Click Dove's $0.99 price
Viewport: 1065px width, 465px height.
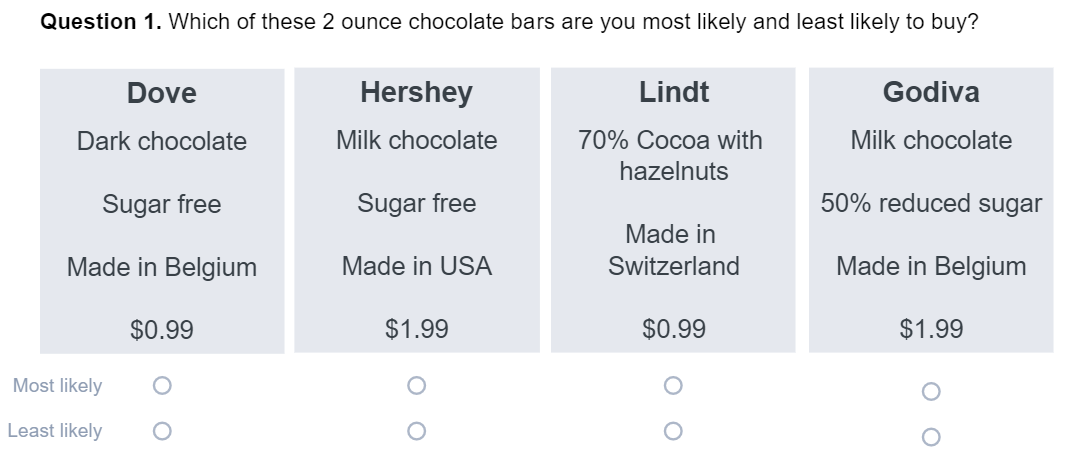tap(162, 330)
